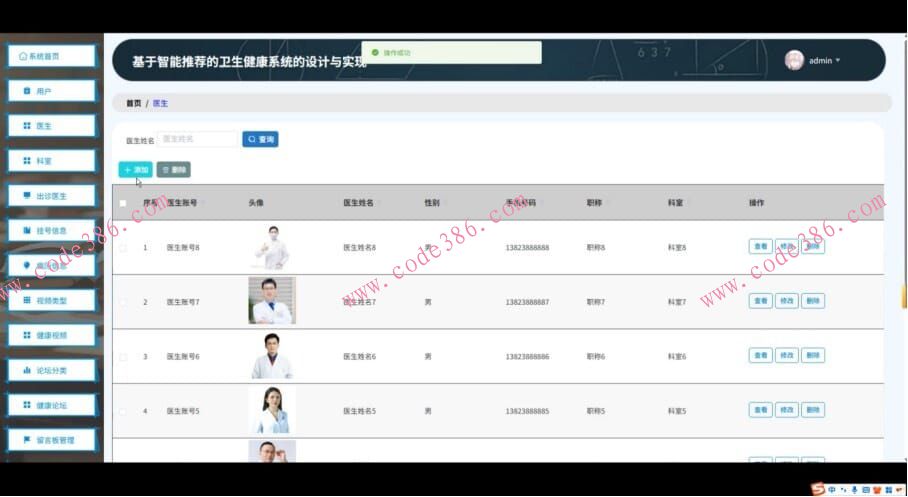
Task: Click 修改 for 医生姓名6 row
Action: (786, 355)
